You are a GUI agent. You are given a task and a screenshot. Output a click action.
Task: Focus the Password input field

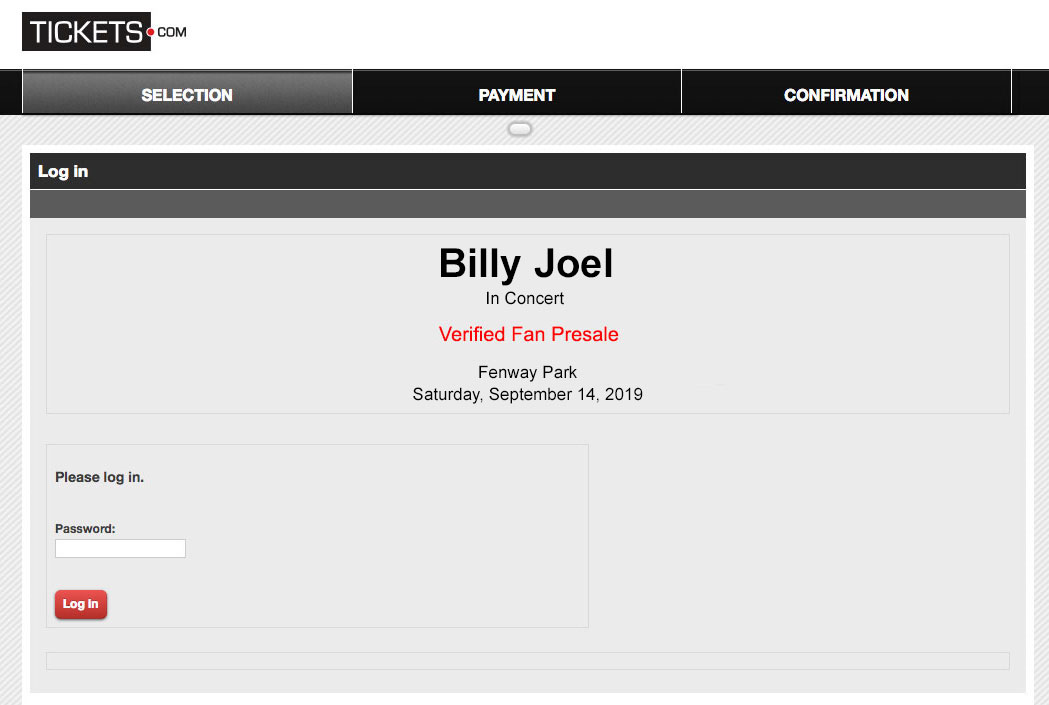point(120,548)
